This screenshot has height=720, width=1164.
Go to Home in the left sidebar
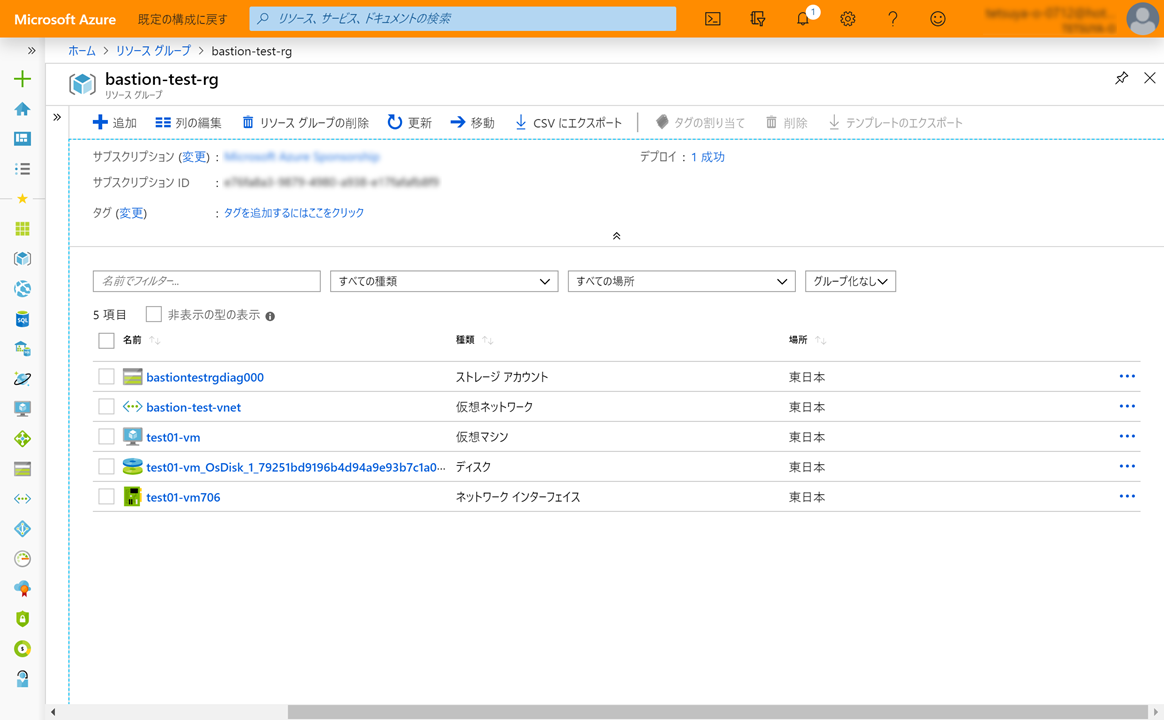[22, 109]
